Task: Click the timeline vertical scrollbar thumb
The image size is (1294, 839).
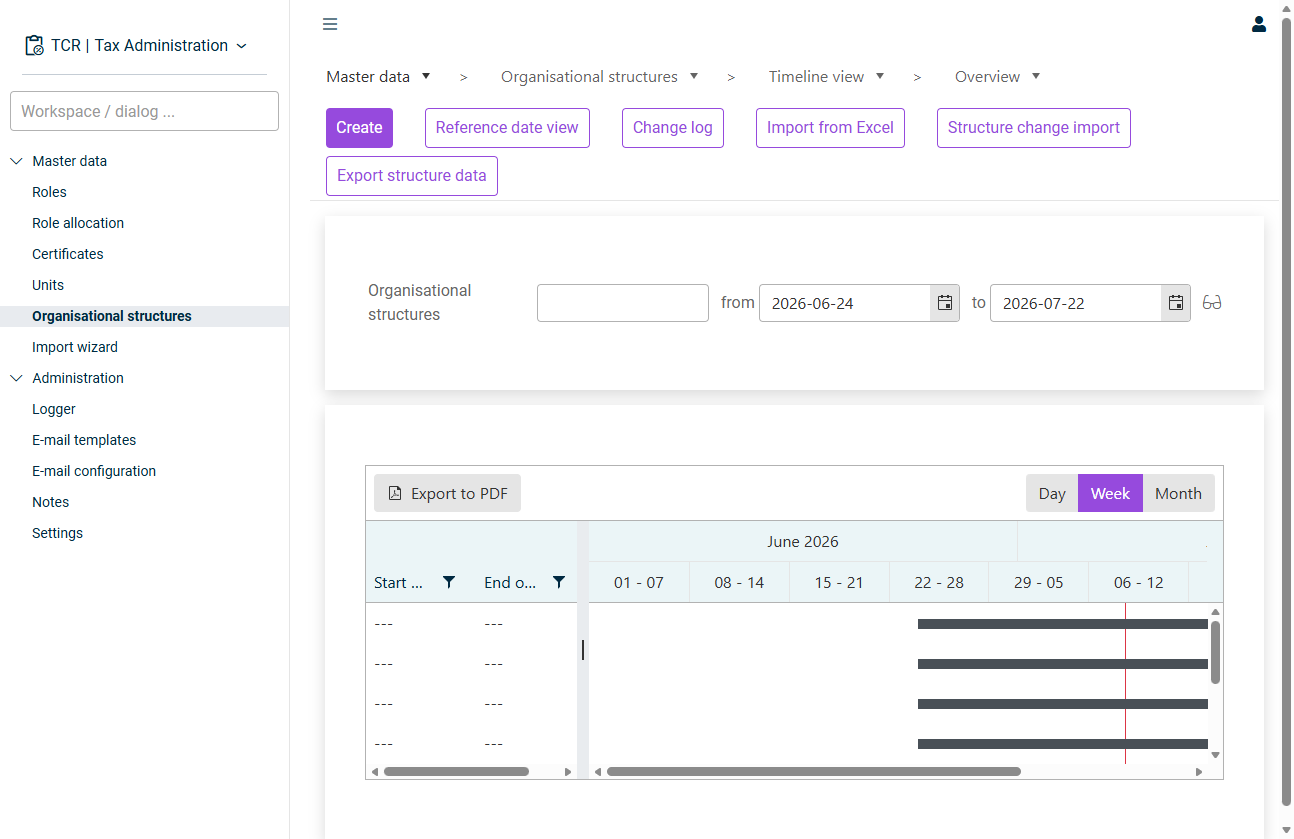Action: click(1215, 653)
